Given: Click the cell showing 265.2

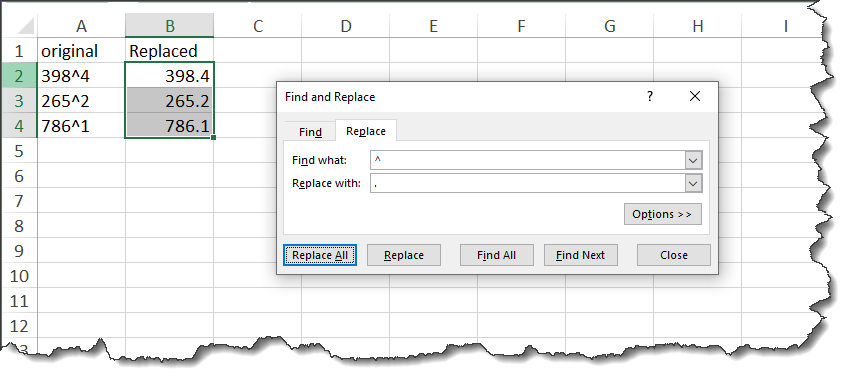Looking at the screenshot, I should (170, 101).
